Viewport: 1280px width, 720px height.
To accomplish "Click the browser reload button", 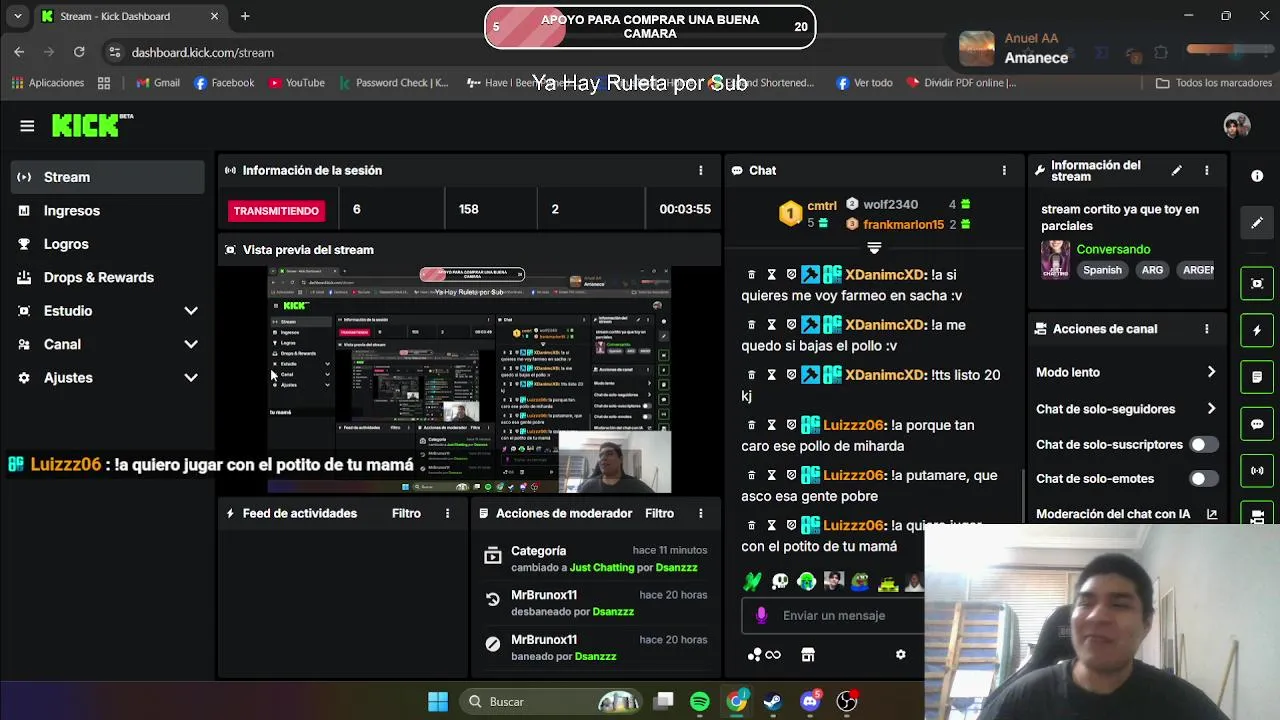I will (79, 52).
